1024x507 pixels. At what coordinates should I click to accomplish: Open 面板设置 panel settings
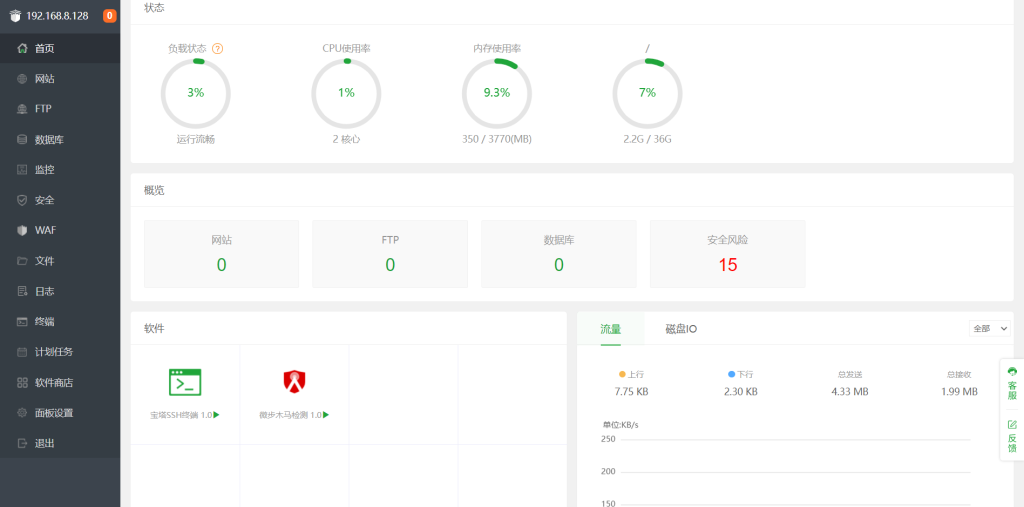pos(53,413)
